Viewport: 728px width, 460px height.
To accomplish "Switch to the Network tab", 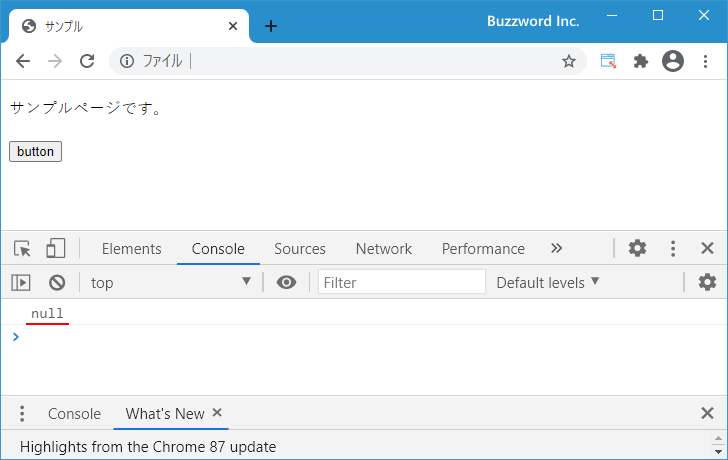I will pos(384,249).
